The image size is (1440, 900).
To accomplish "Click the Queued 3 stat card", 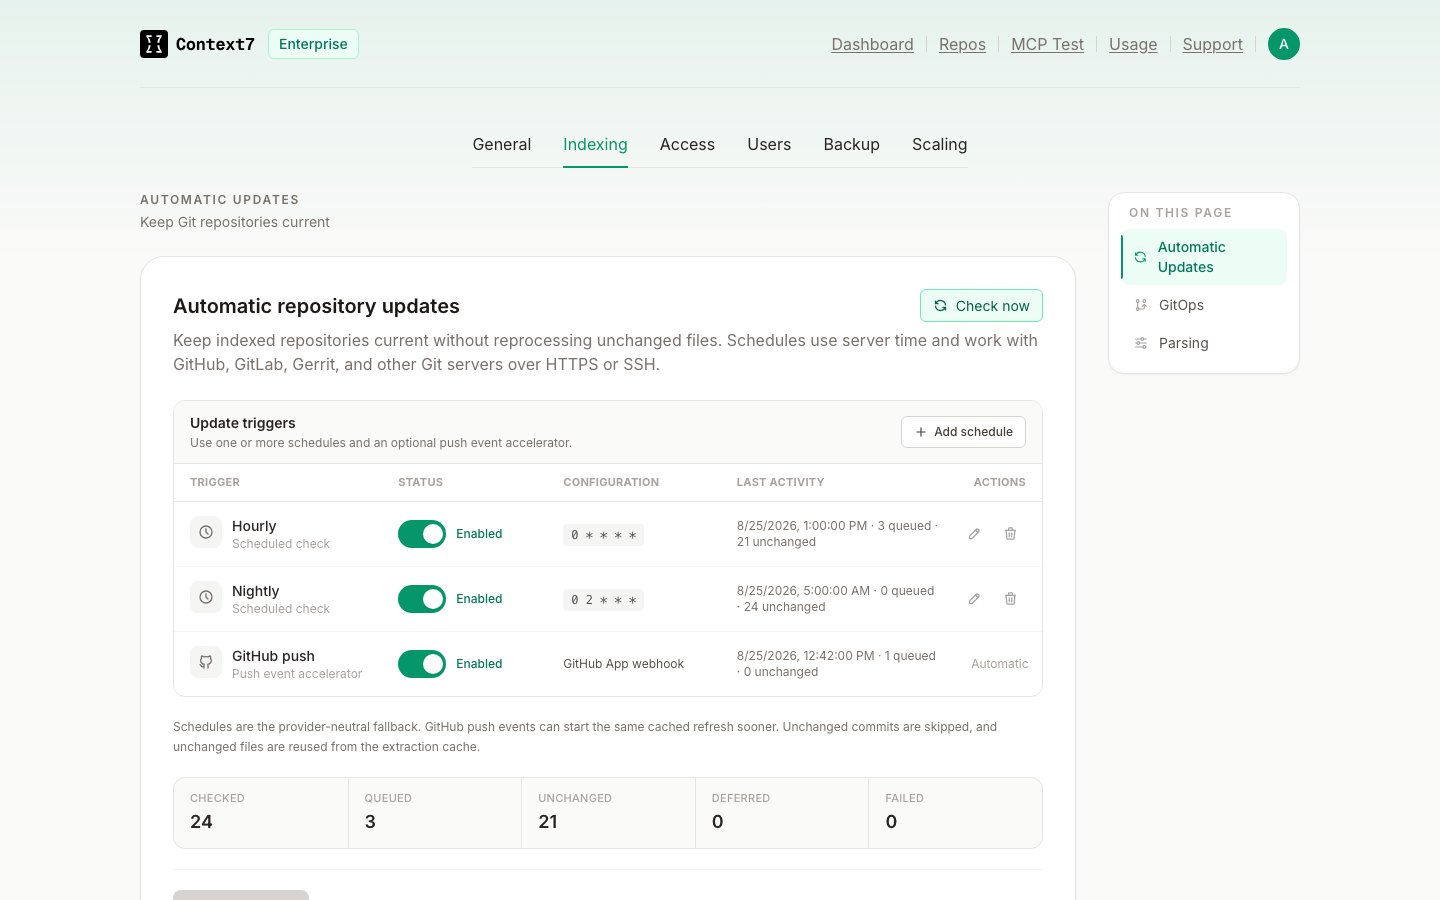I will click(x=435, y=813).
